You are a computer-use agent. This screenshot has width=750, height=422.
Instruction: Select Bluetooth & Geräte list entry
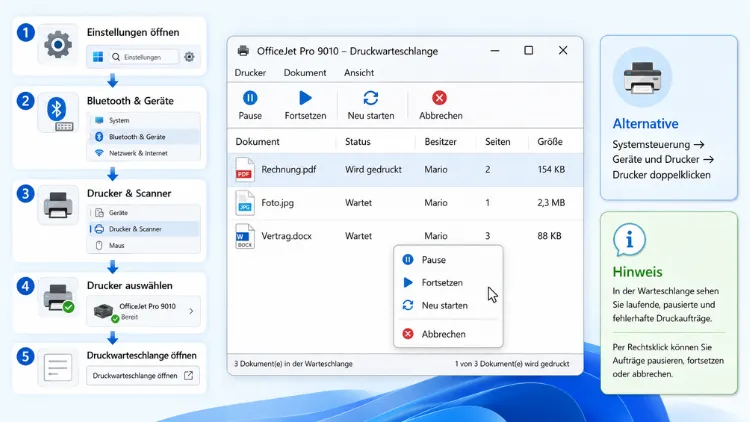[x=143, y=137]
